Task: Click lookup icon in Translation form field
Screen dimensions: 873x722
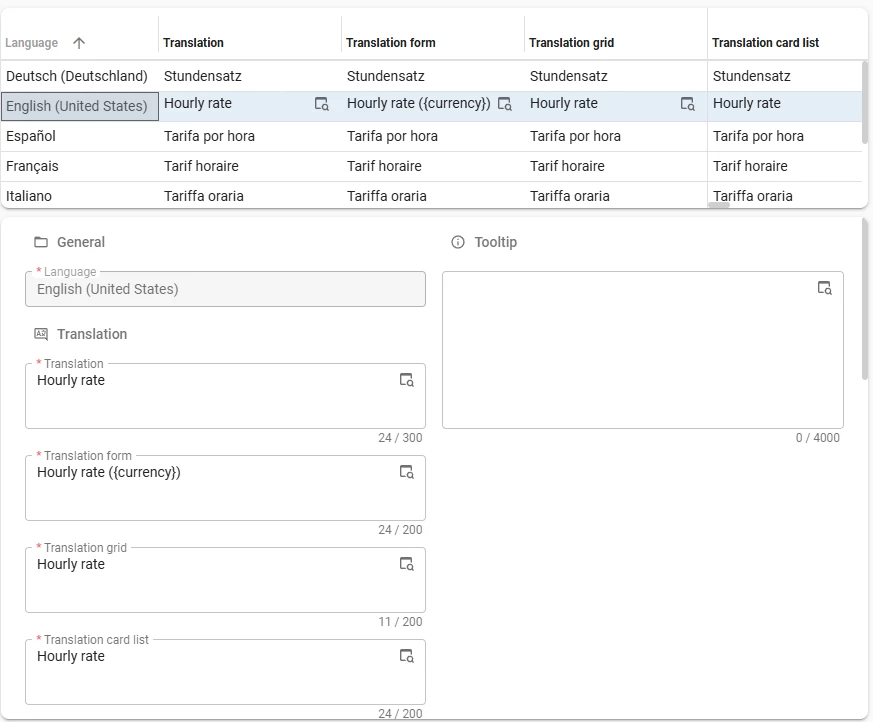Action: point(406,472)
